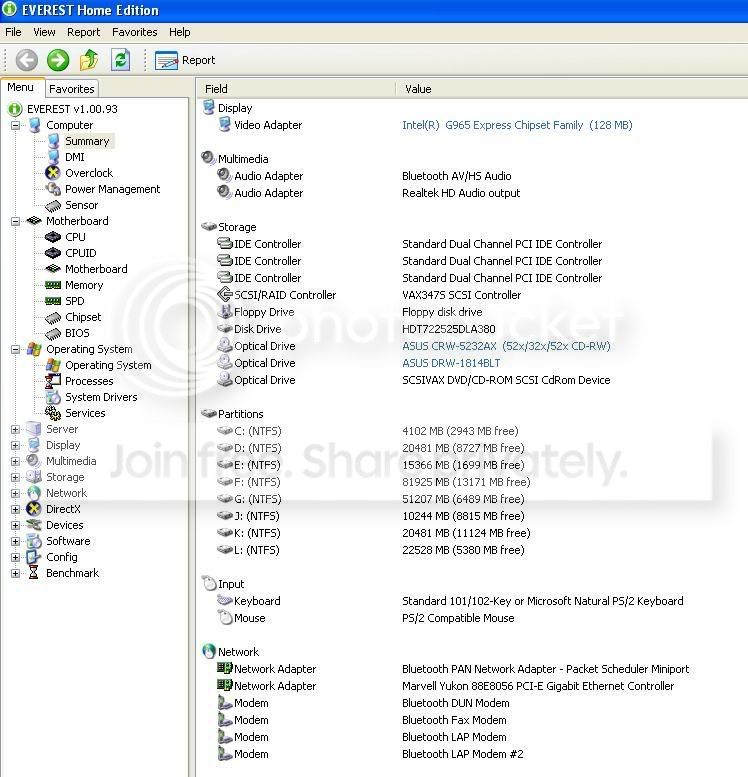Select the System Drivers icon
The image size is (748, 777).
[x=53, y=397]
